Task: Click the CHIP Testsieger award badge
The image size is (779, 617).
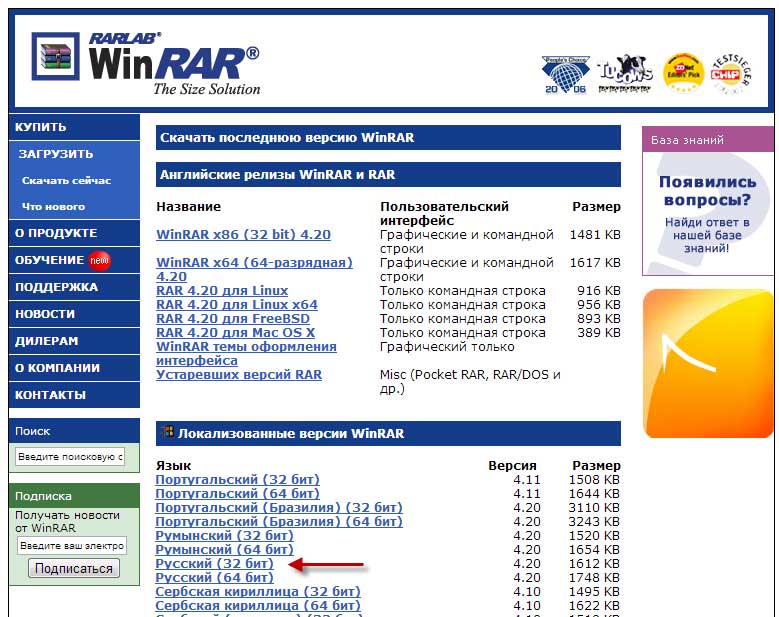Action: click(731, 74)
